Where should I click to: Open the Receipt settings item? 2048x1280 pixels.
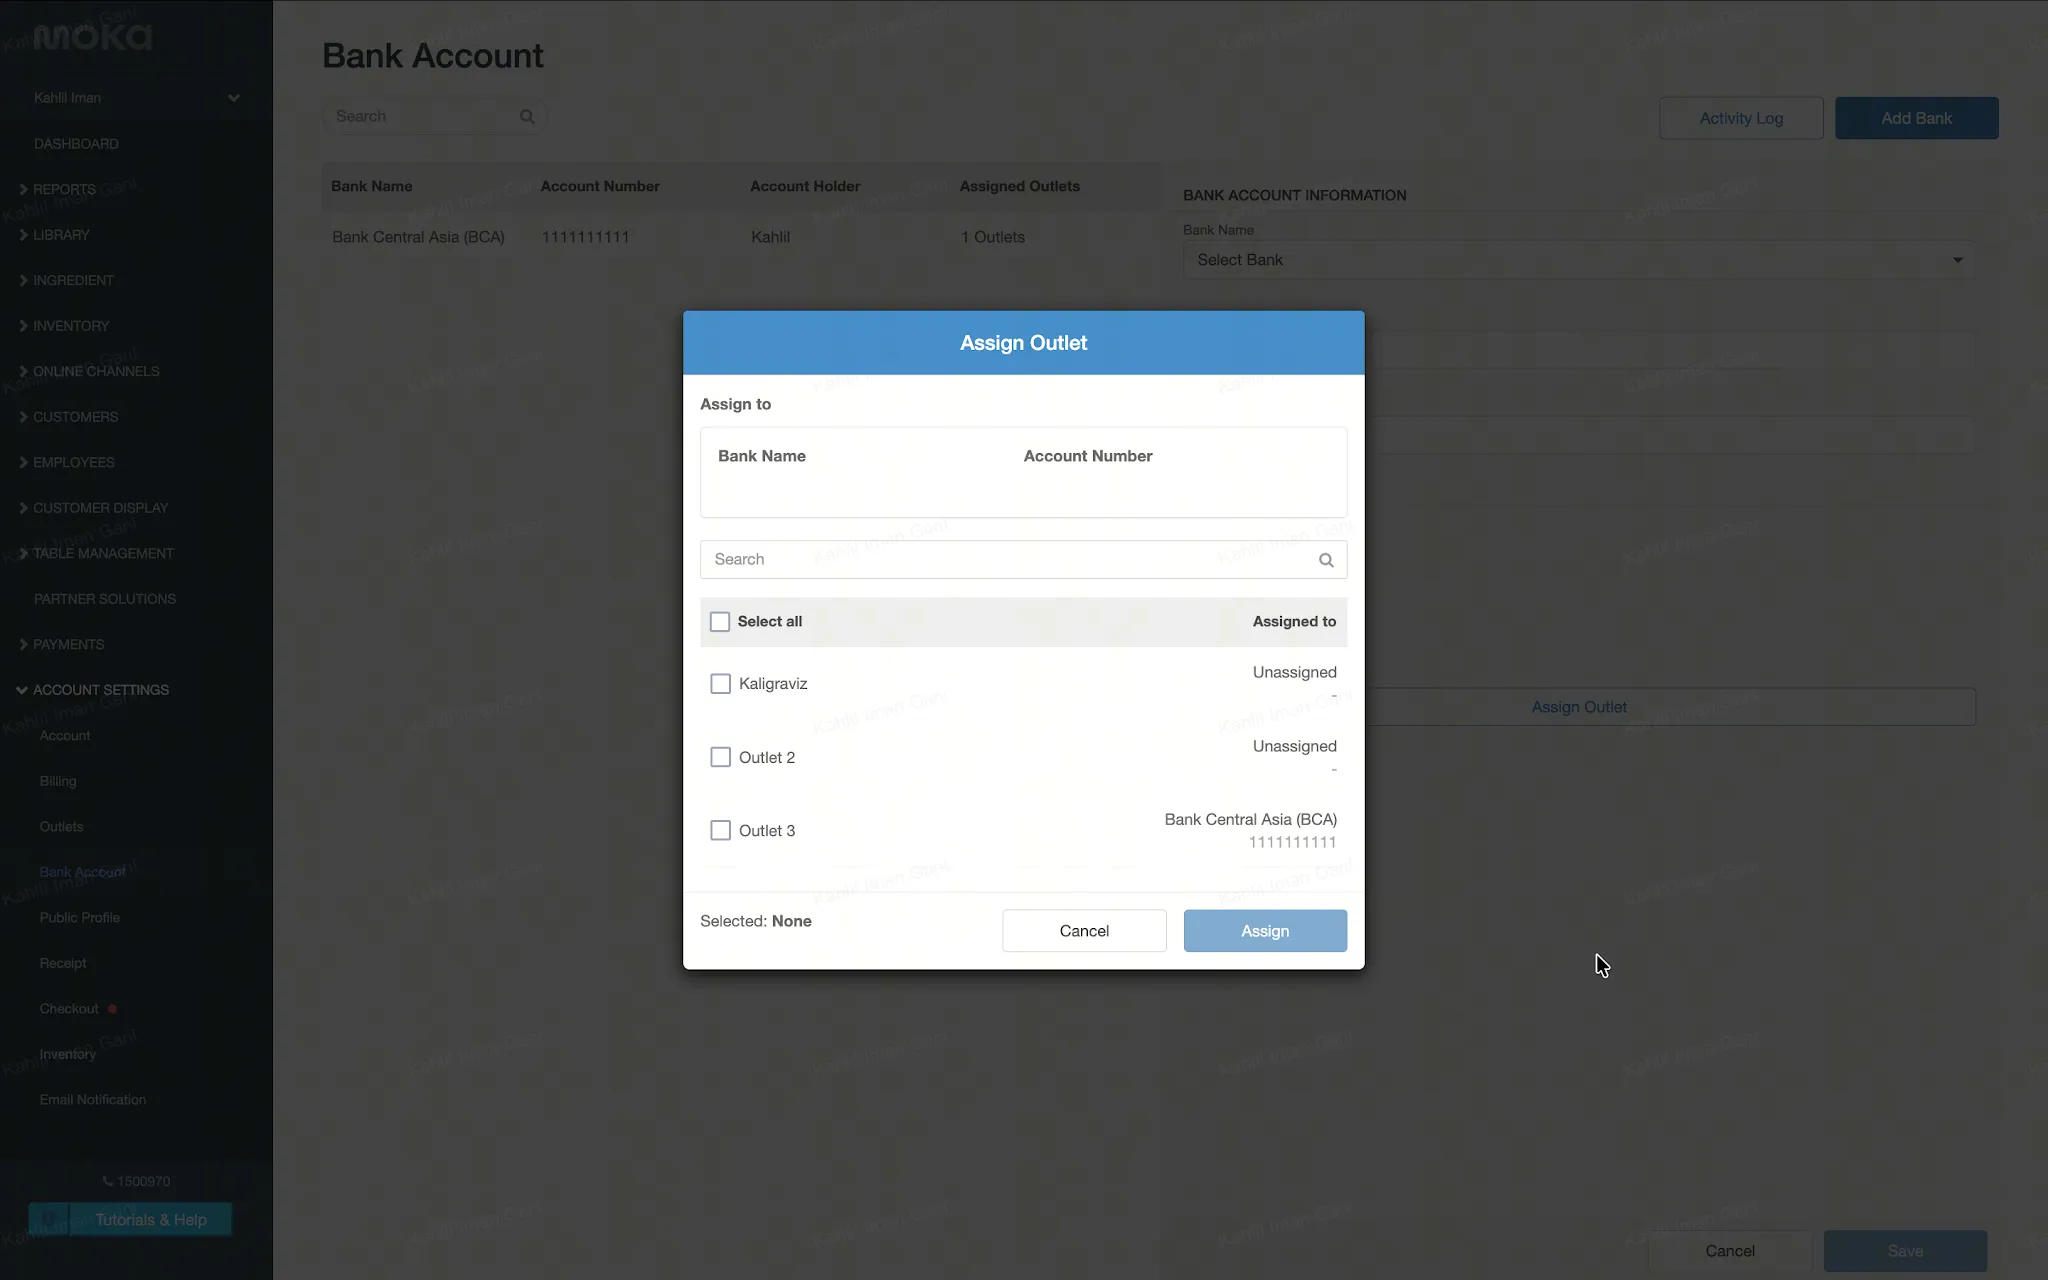coord(63,963)
